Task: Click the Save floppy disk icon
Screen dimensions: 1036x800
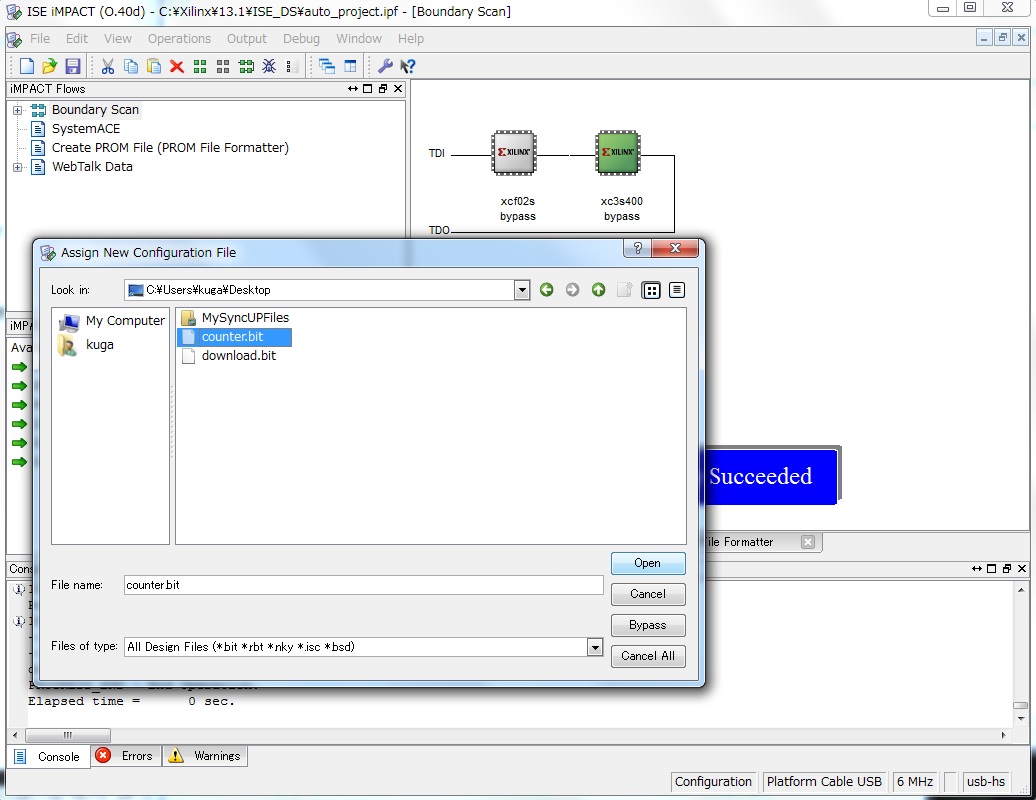Action: tap(73, 66)
